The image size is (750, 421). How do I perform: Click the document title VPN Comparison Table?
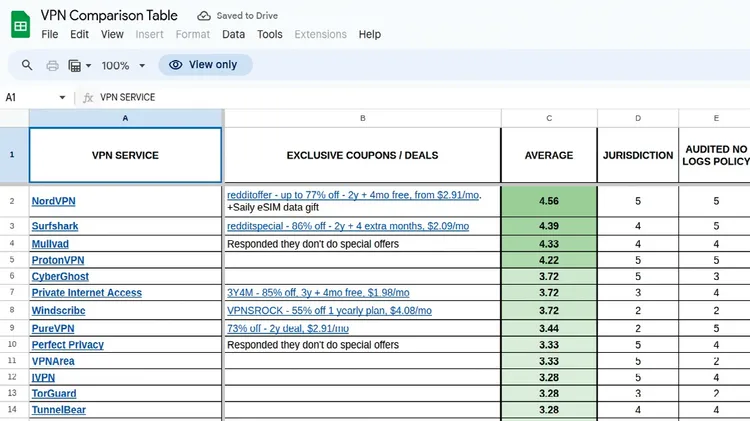tap(109, 15)
